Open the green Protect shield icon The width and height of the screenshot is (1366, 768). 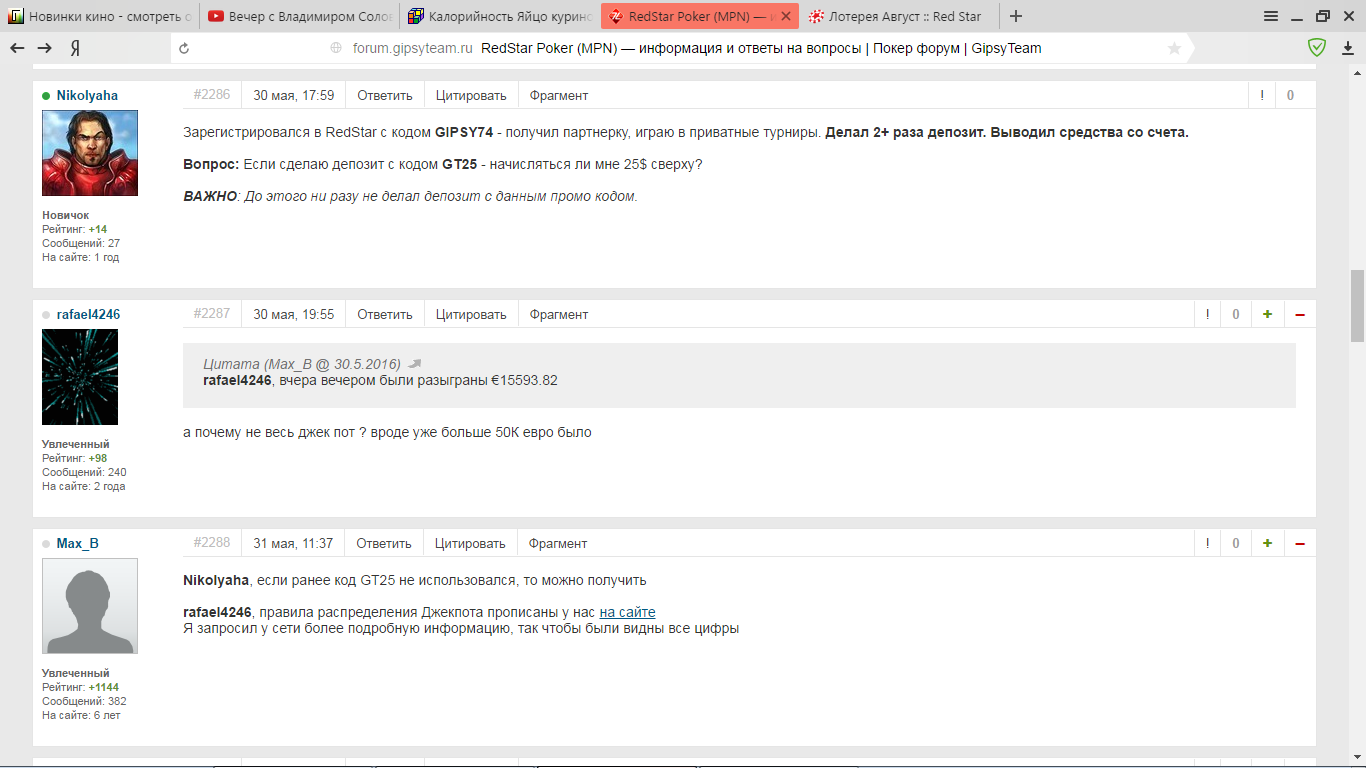(x=1318, y=47)
